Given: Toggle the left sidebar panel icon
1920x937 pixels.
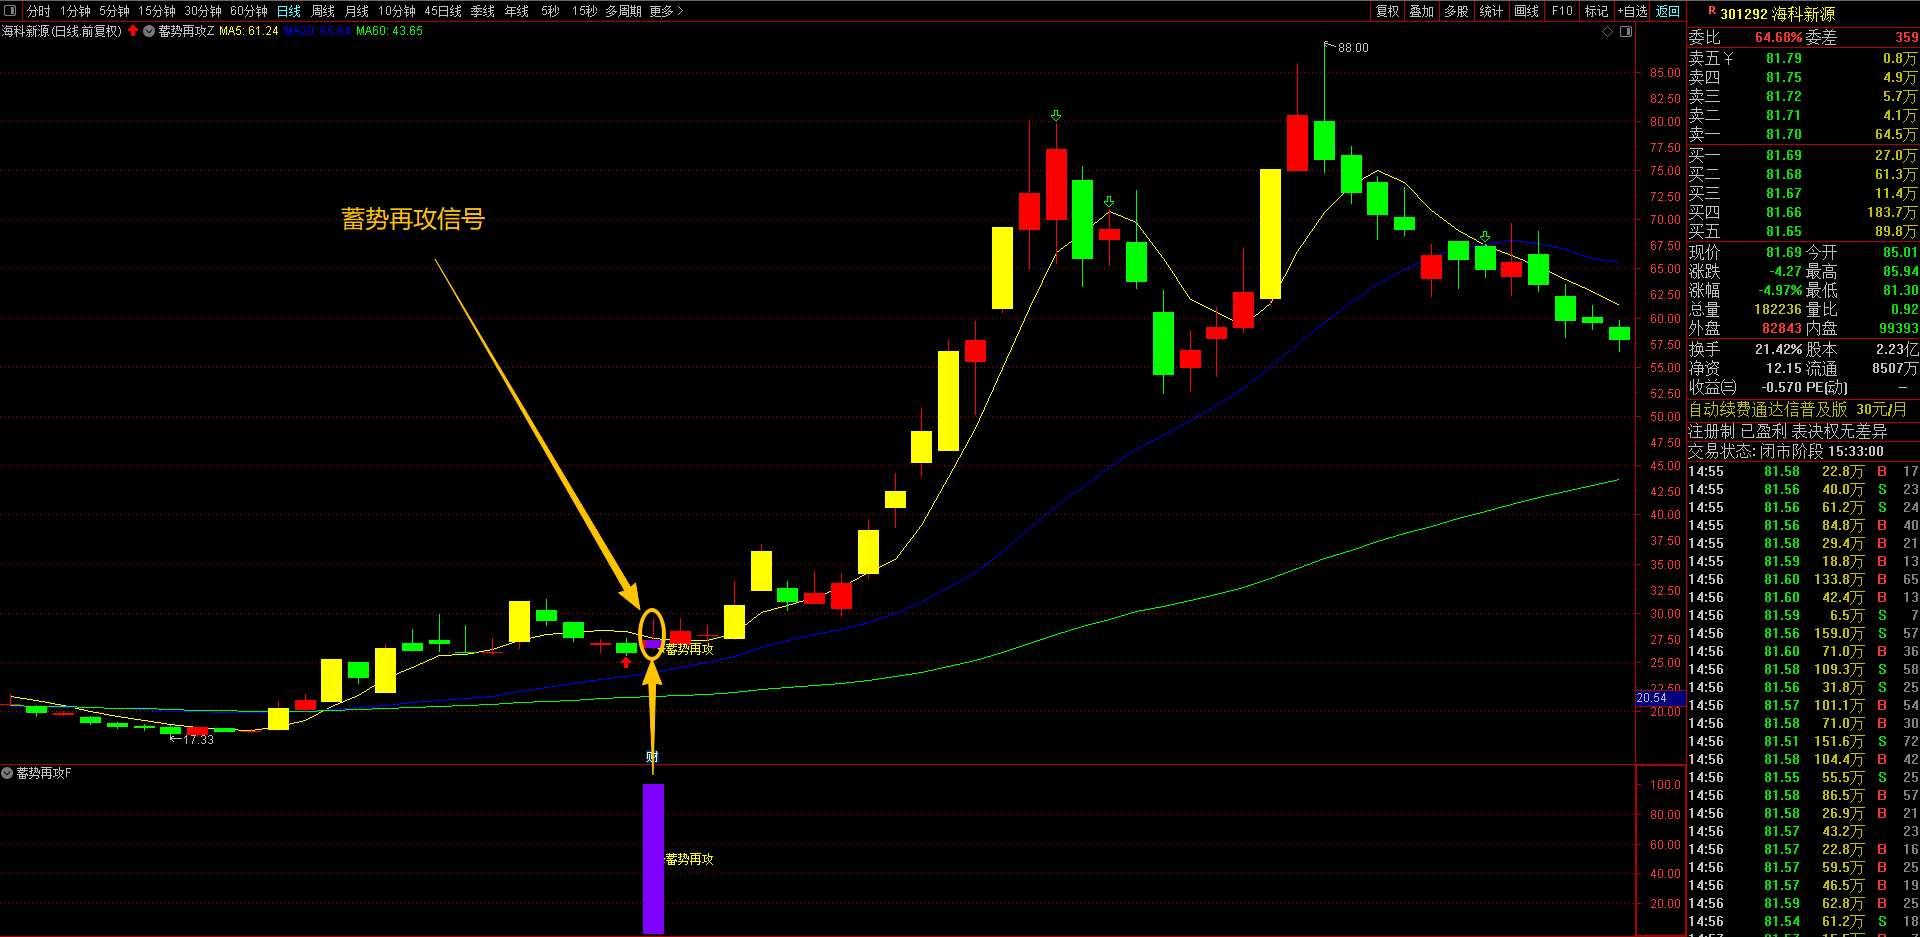Looking at the screenshot, I should (10, 11).
